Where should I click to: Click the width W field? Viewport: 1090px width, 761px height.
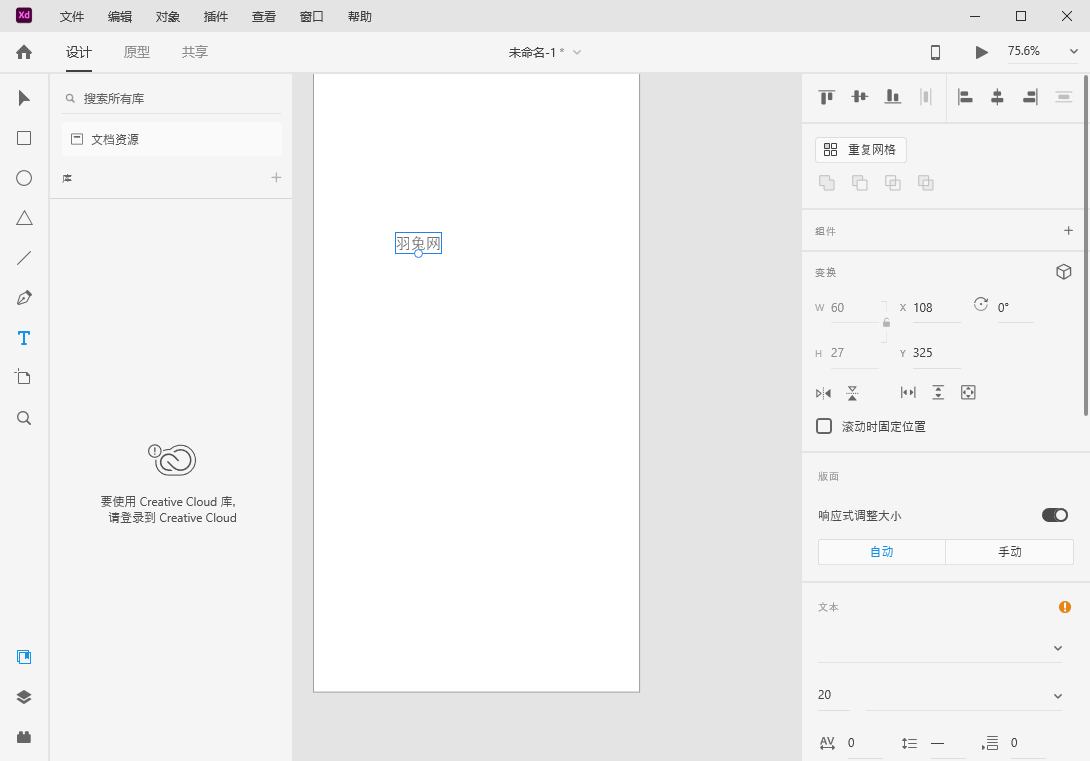(x=854, y=308)
